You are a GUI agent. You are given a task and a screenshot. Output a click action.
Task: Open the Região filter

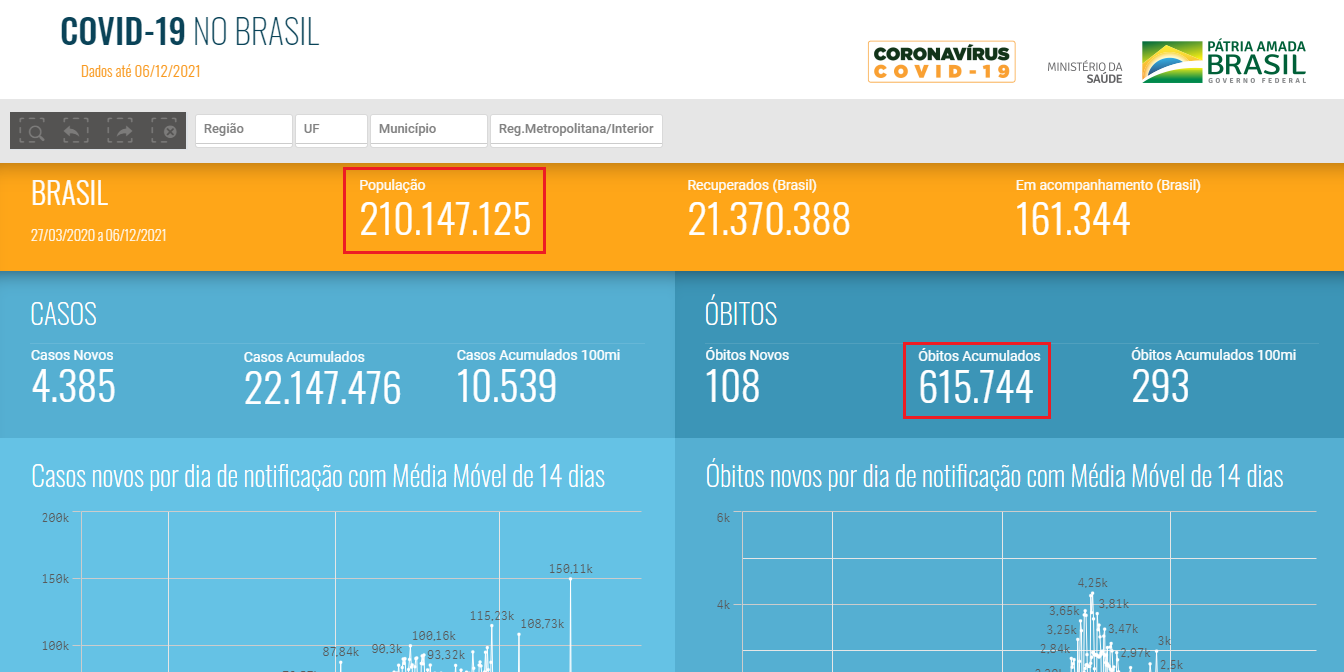(x=244, y=129)
